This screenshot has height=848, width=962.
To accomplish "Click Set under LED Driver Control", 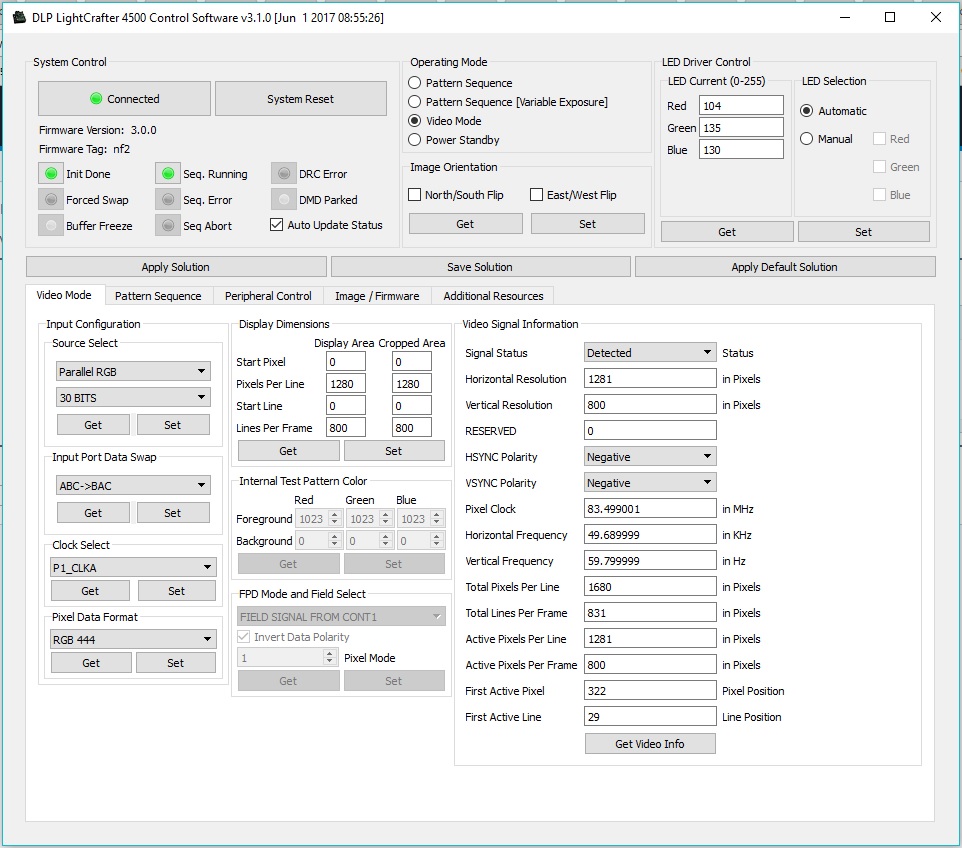I will pyautogui.click(x=863, y=231).
